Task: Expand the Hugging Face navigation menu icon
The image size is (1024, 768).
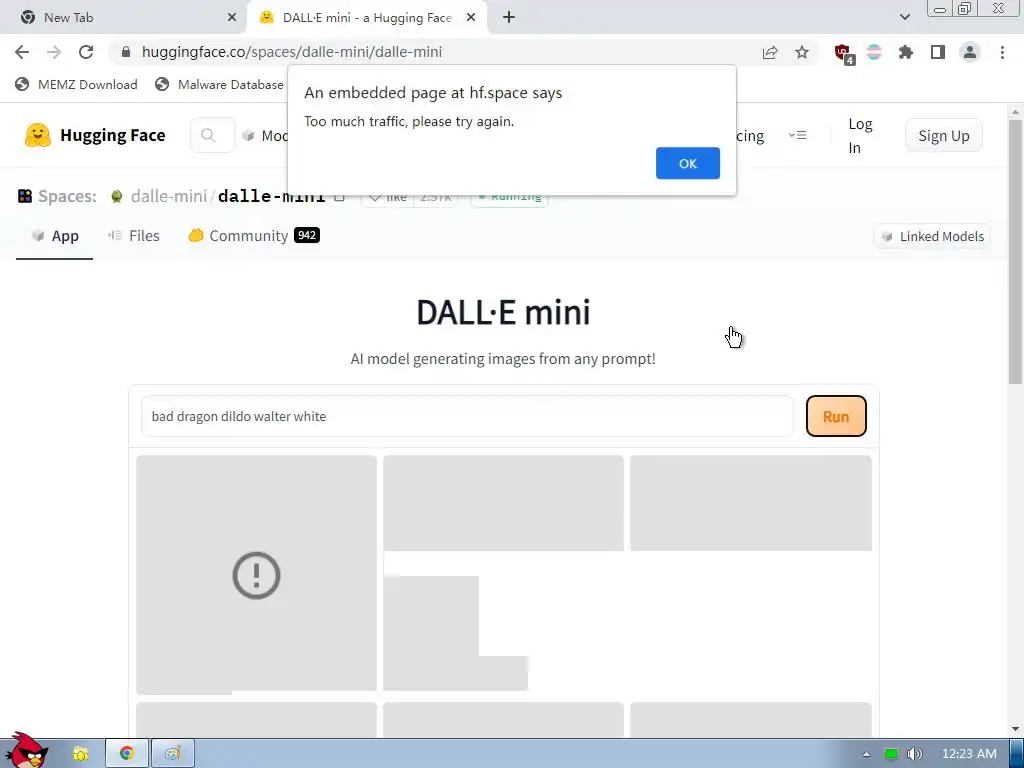Action: [x=797, y=135]
